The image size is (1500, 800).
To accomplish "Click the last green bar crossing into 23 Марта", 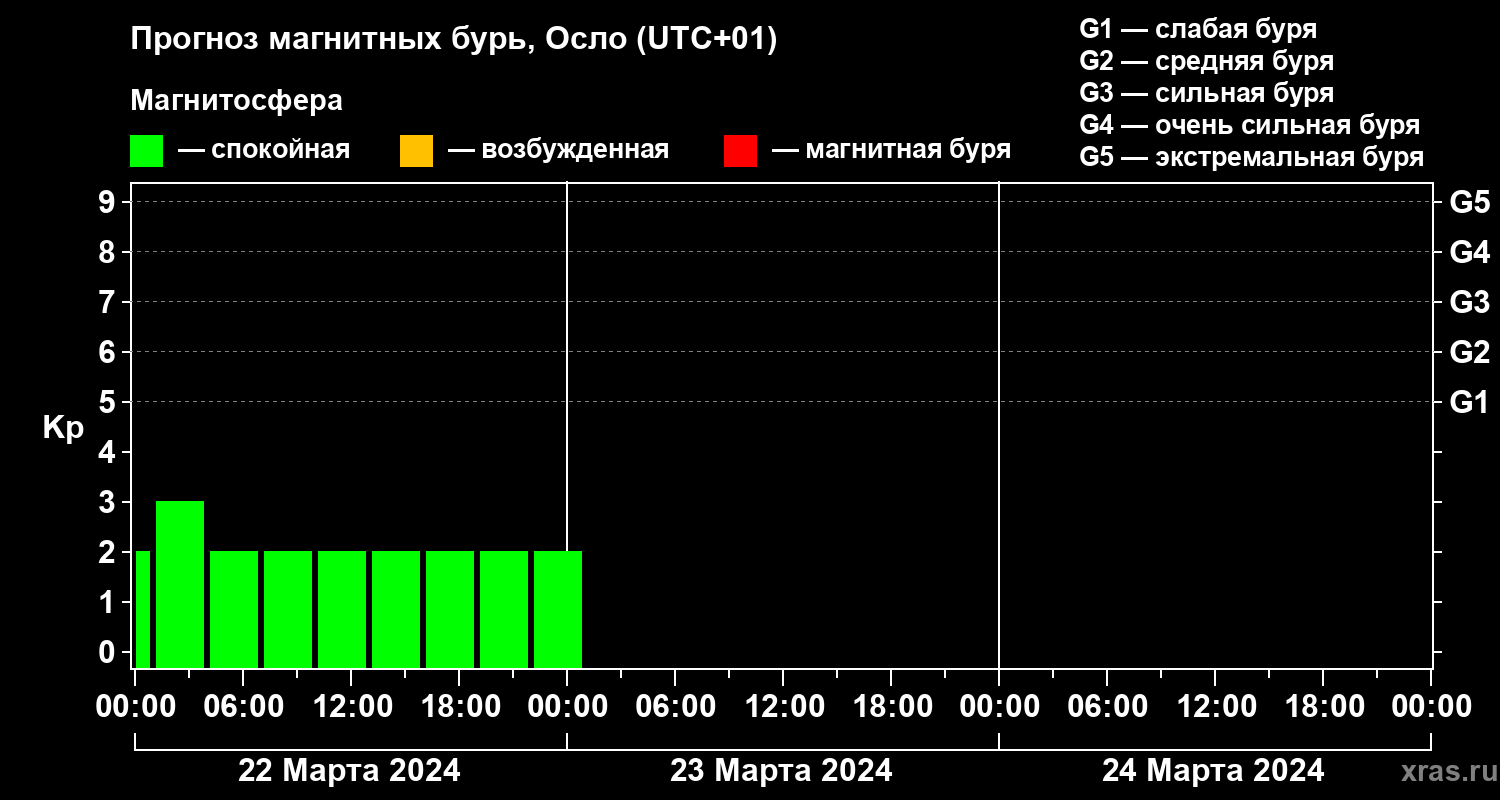I will (x=558, y=609).
